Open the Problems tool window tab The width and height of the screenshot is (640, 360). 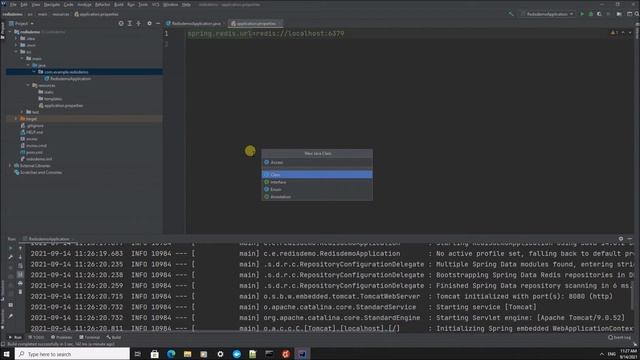62,337
